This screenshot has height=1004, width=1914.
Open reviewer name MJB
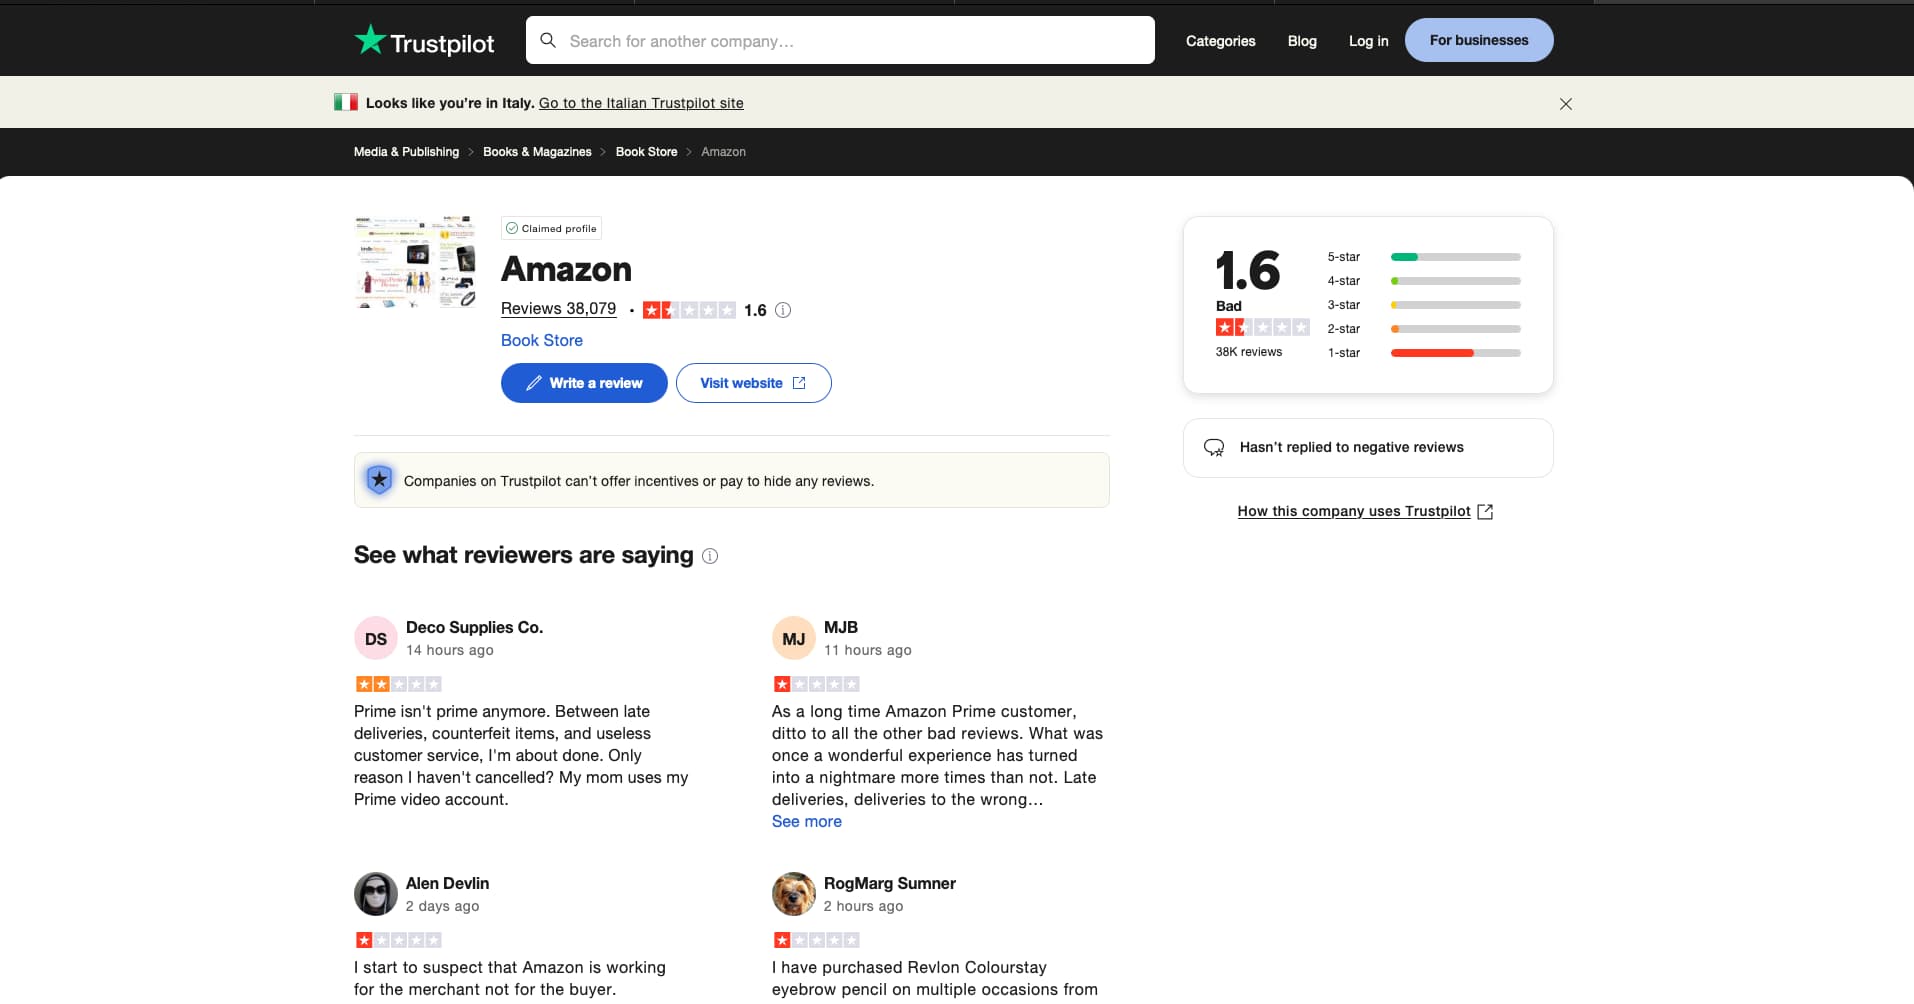click(841, 627)
